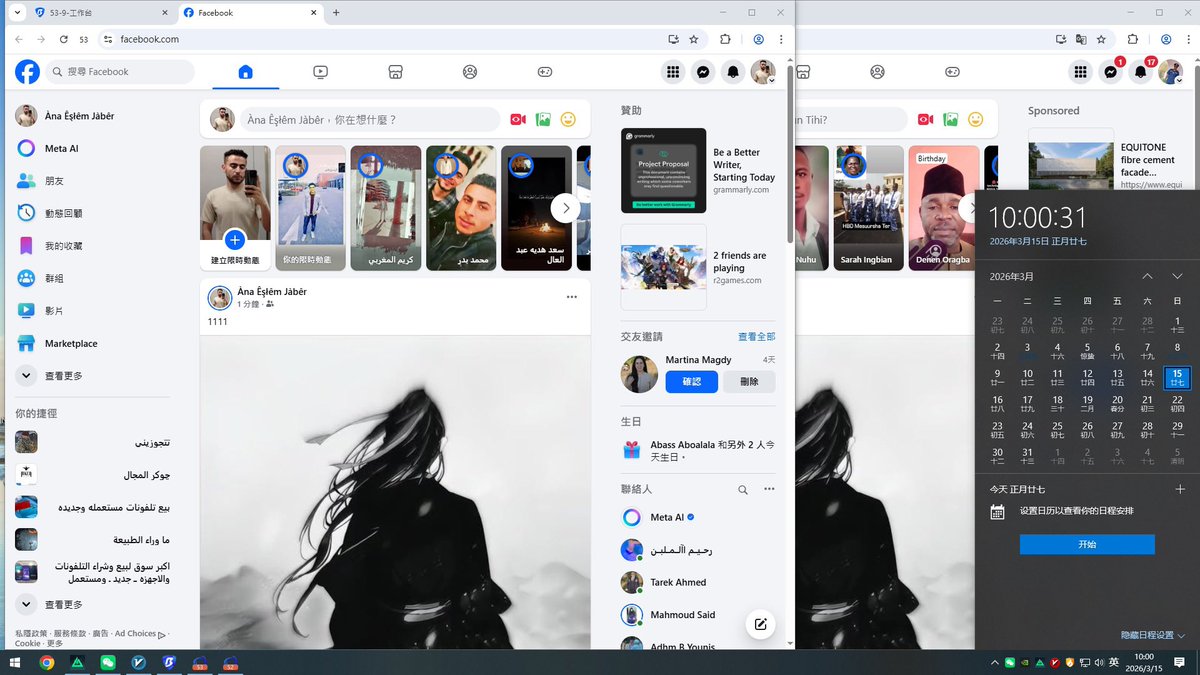Open 影片 (Video) in left sidebar

[x=92, y=311]
